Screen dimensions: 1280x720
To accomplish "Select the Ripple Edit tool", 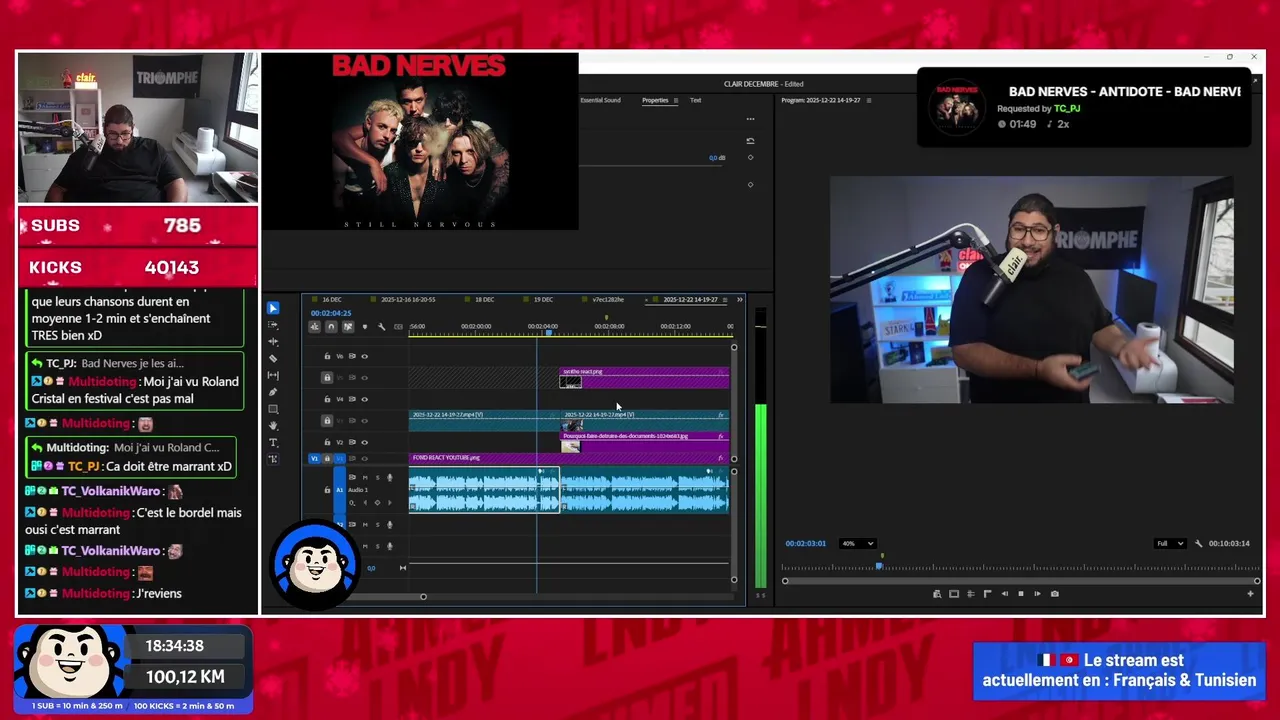I will click(x=273, y=342).
